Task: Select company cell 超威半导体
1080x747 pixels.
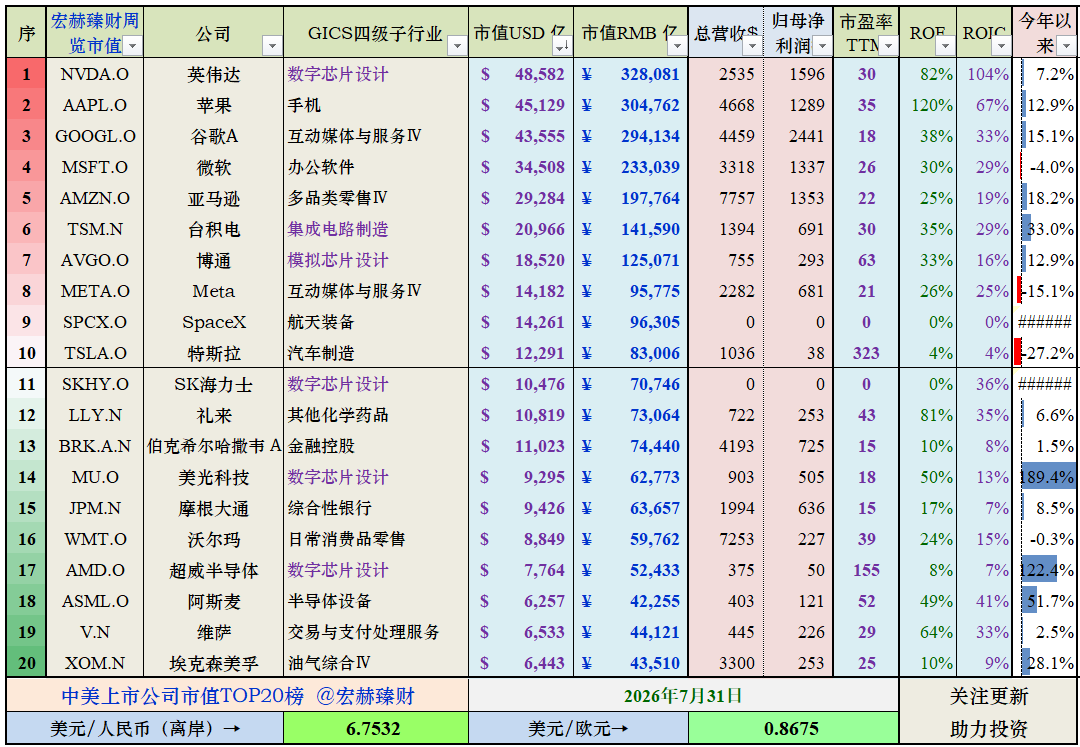Action: (214, 570)
